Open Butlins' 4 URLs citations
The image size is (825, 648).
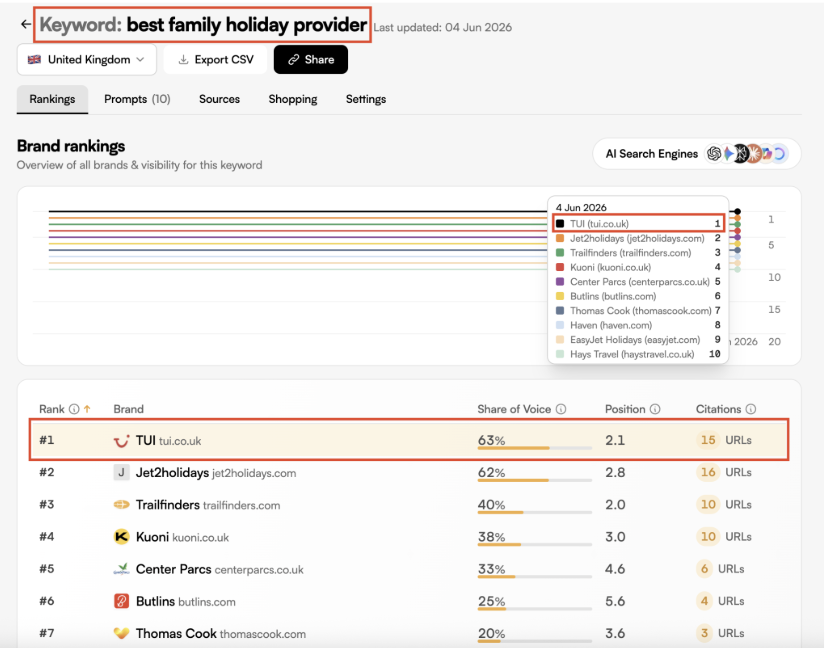[x=720, y=600]
